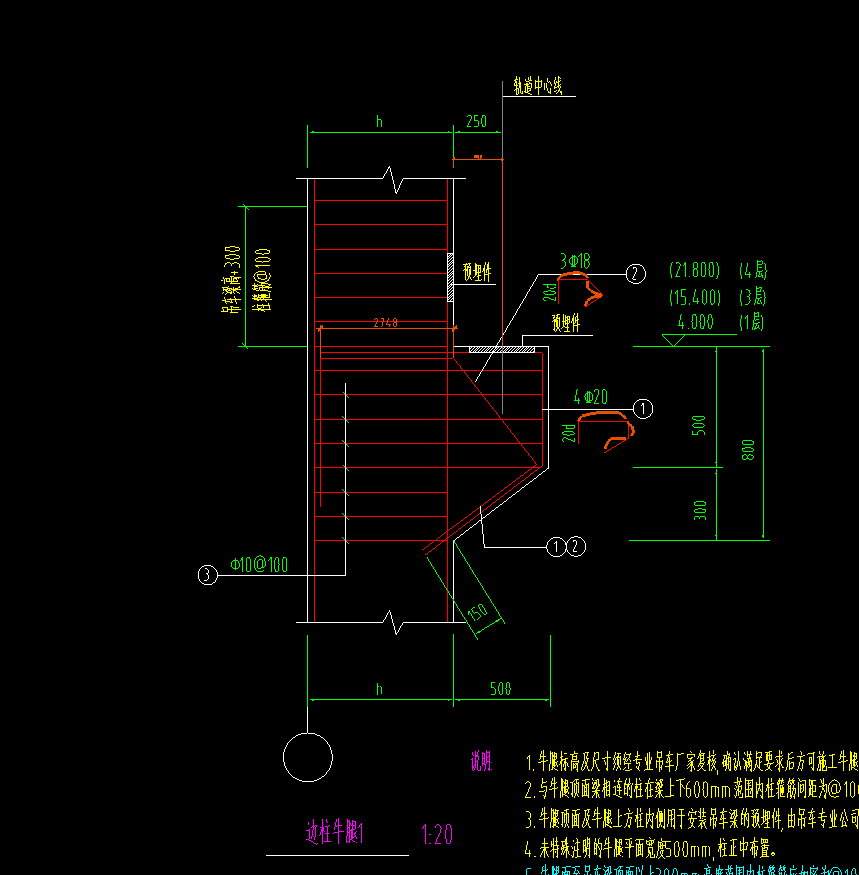The width and height of the screenshot is (859, 875).
Task: Click the '3Φ18' rebar annotation
Action: click(x=575, y=261)
